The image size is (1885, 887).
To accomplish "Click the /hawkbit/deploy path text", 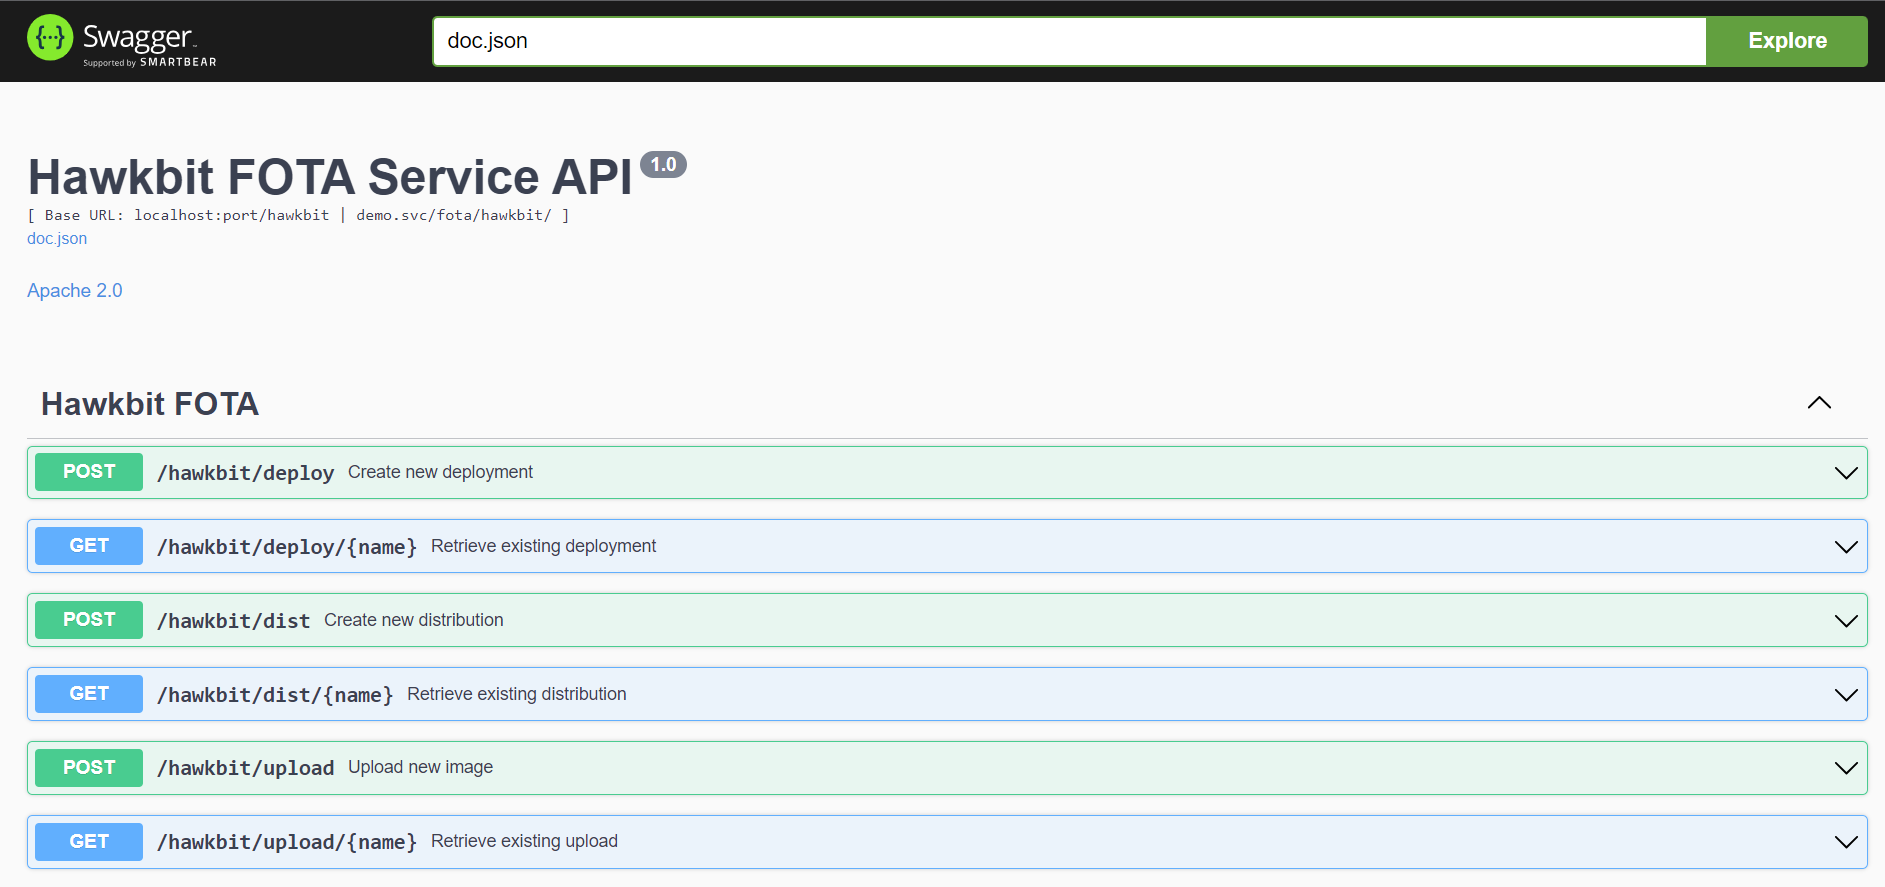I will (x=246, y=473).
